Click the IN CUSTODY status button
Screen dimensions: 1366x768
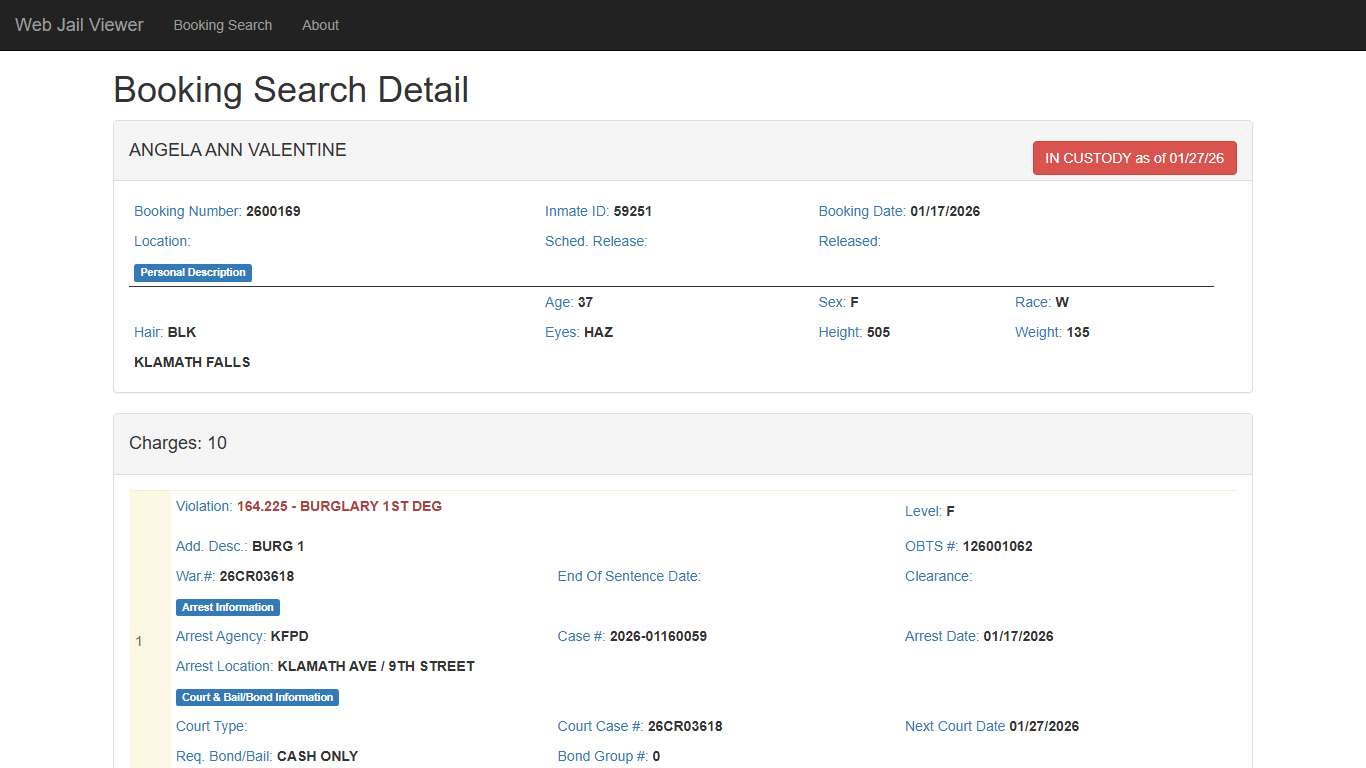pyautogui.click(x=1134, y=158)
